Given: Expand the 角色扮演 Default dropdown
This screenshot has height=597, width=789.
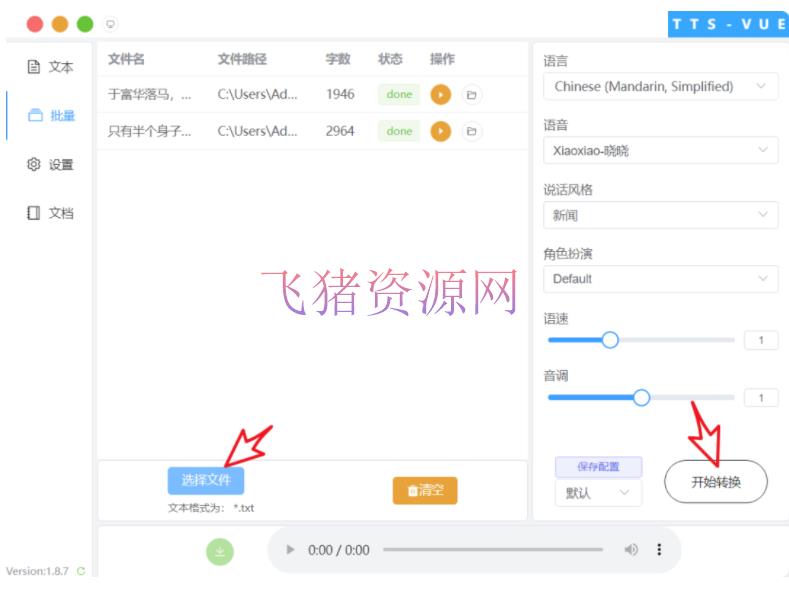Looking at the screenshot, I should [661, 279].
